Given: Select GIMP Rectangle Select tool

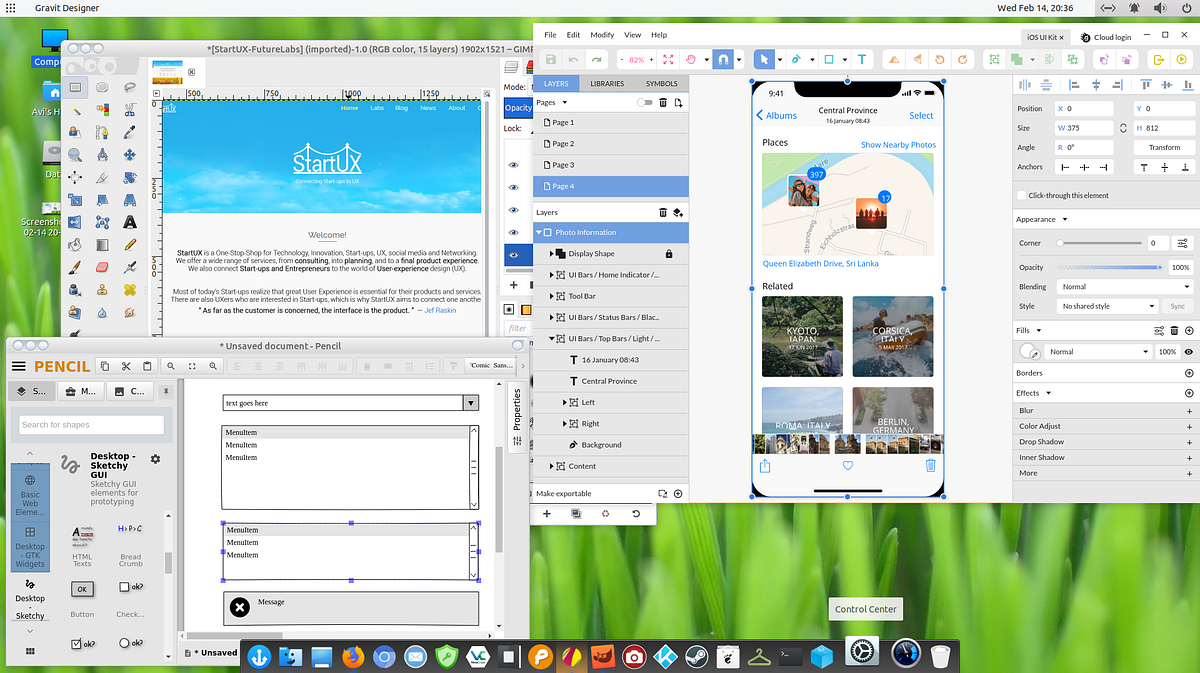Looking at the screenshot, I should tap(76, 88).
